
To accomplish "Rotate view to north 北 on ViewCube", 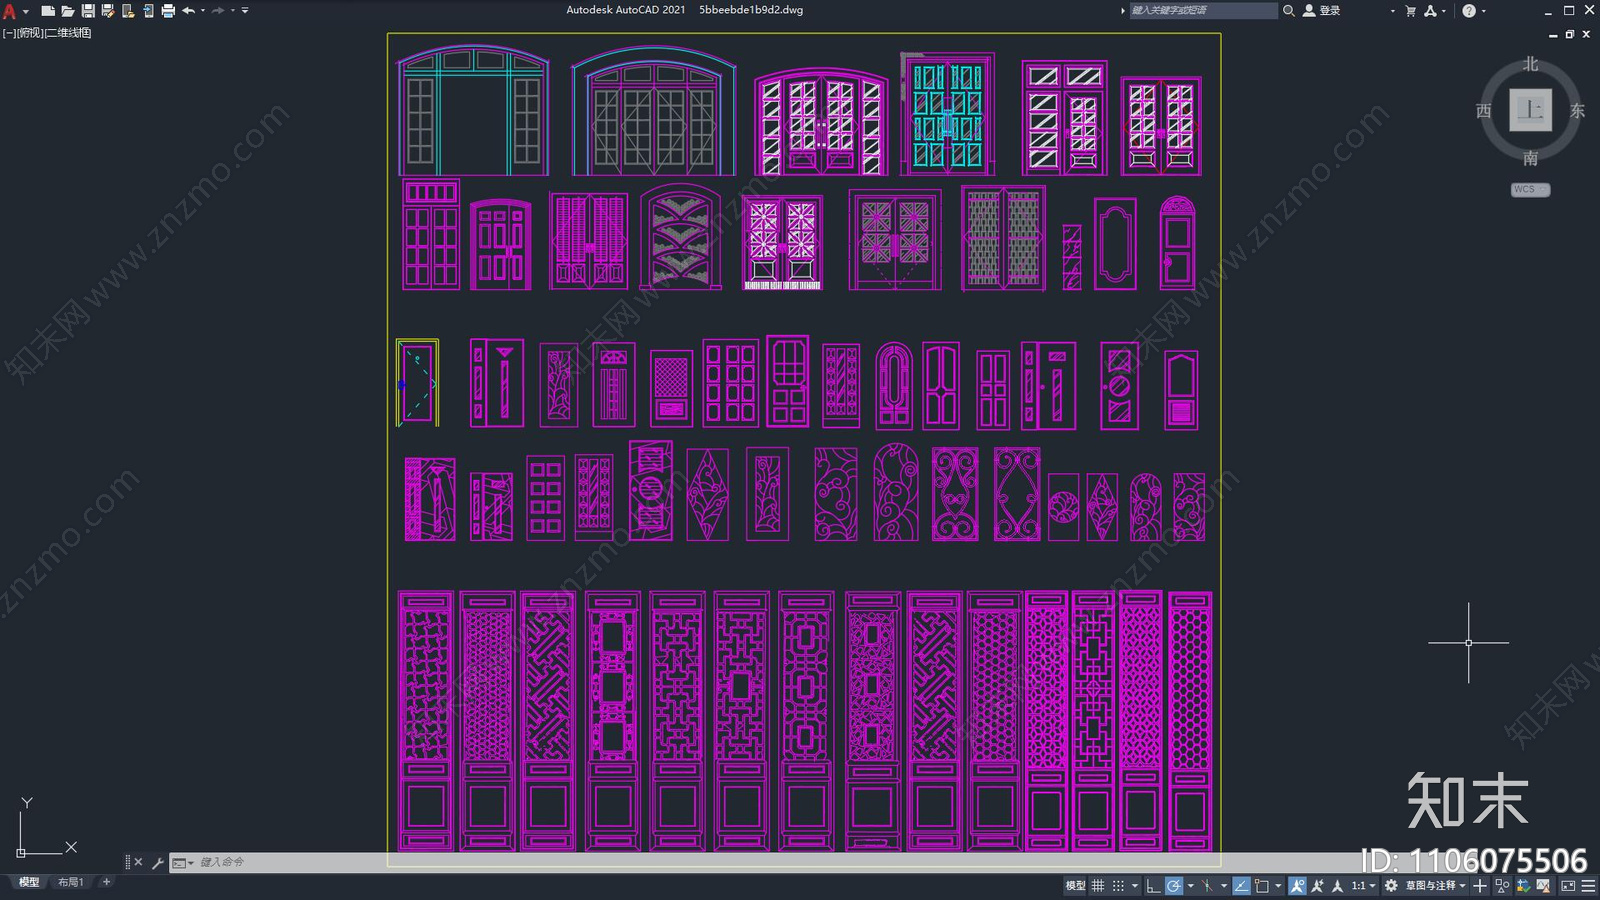I will [x=1530, y=64].
